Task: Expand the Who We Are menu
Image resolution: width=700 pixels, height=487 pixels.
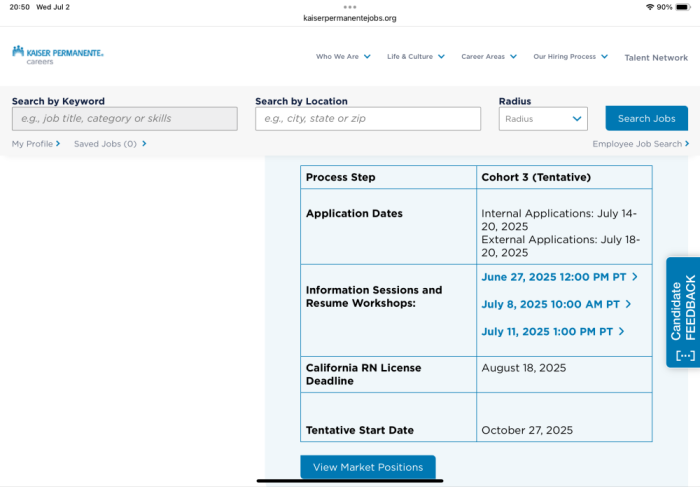Action: click(x=342, y=57)
